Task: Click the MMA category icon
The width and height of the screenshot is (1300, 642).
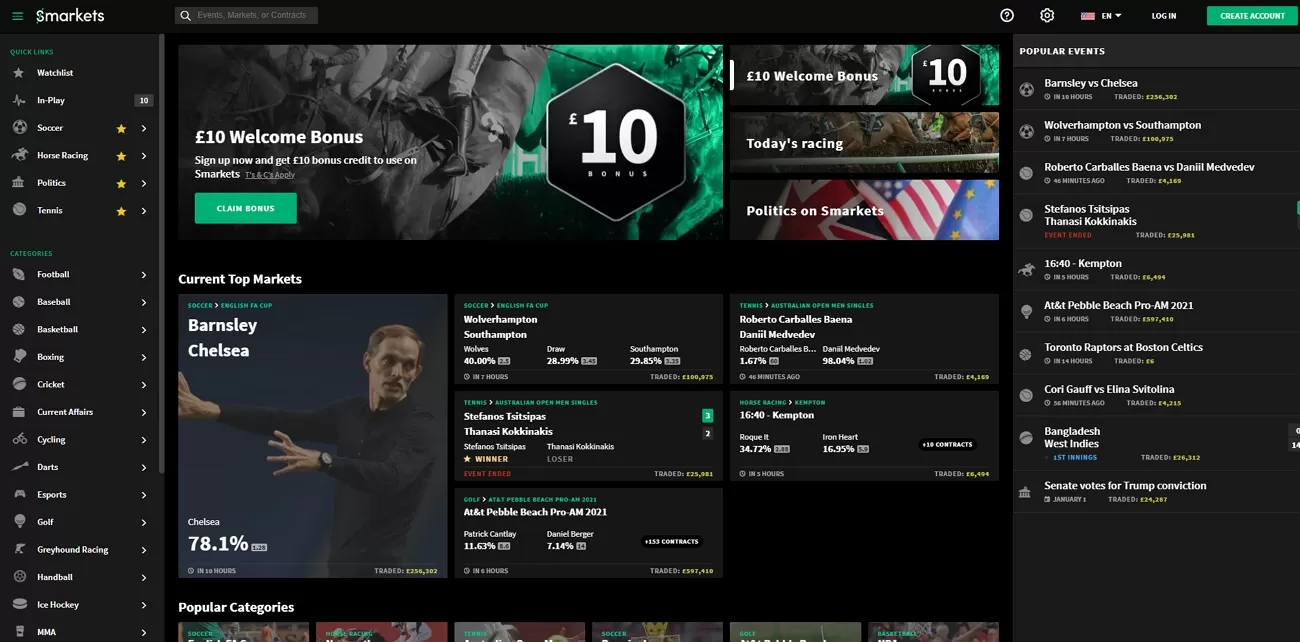Action: (19, 632)
